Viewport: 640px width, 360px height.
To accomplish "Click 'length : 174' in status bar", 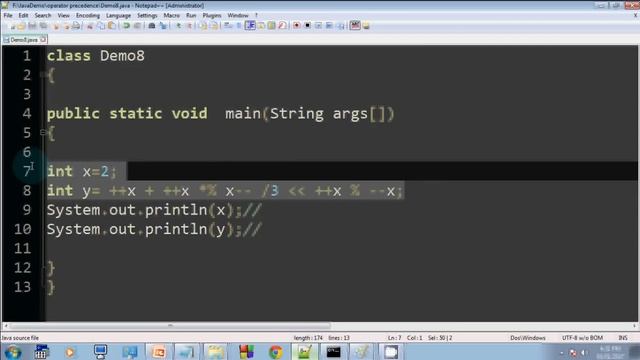I will point(308,338).
